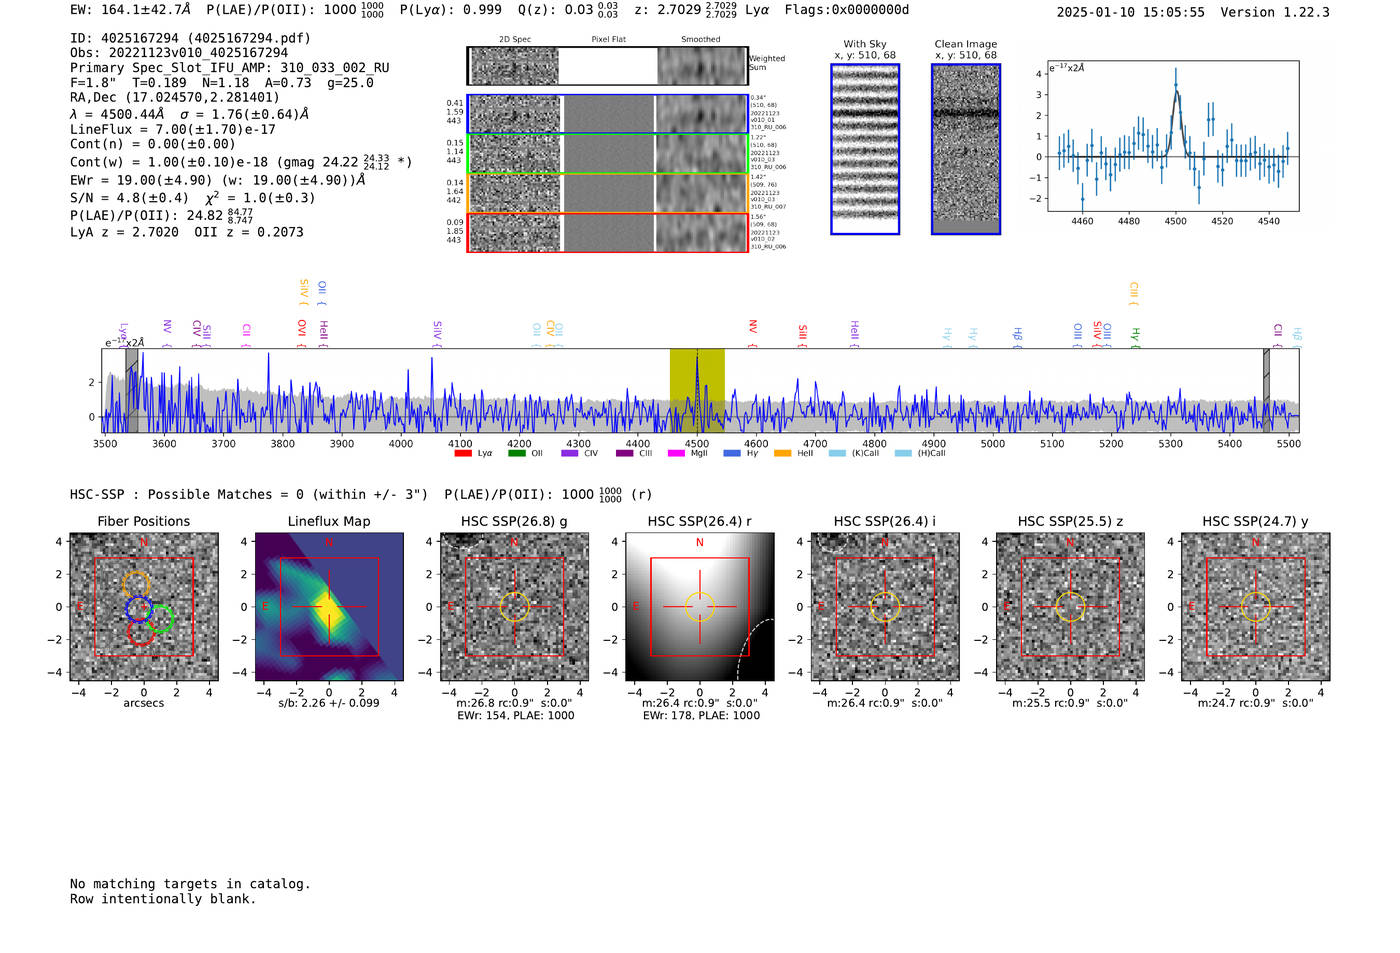
Task: Click the Flags:0x0000000d text
Action: 847,10
